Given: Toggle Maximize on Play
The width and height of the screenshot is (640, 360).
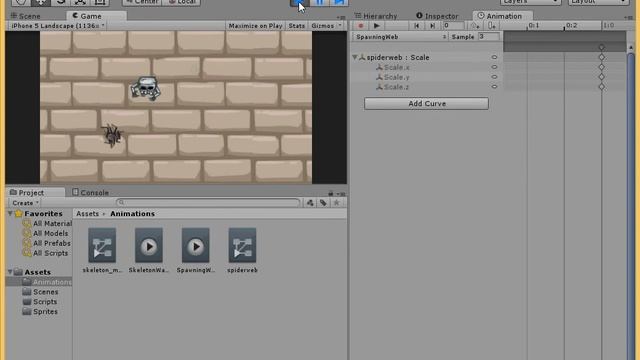Looking at the screenshot, I should click(x=255, y=26).
